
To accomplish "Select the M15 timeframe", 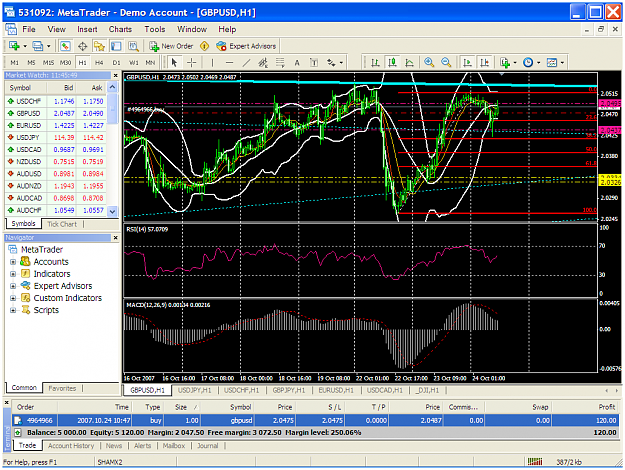I will (x=48, y=63).
